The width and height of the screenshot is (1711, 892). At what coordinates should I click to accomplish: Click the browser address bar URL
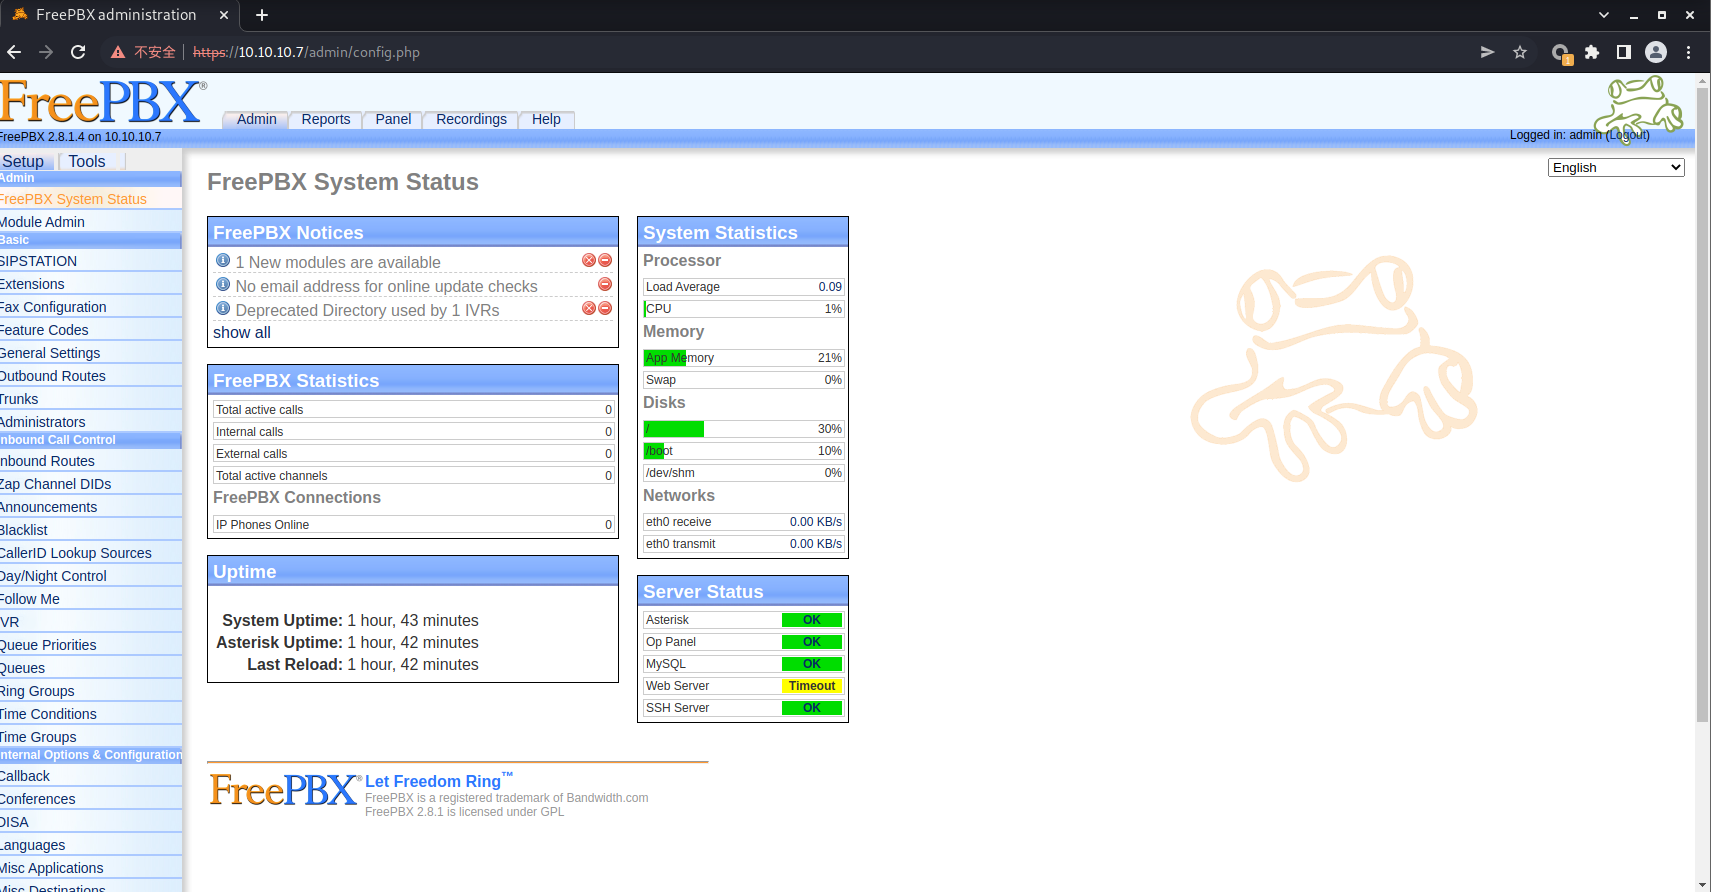[306, 52]
